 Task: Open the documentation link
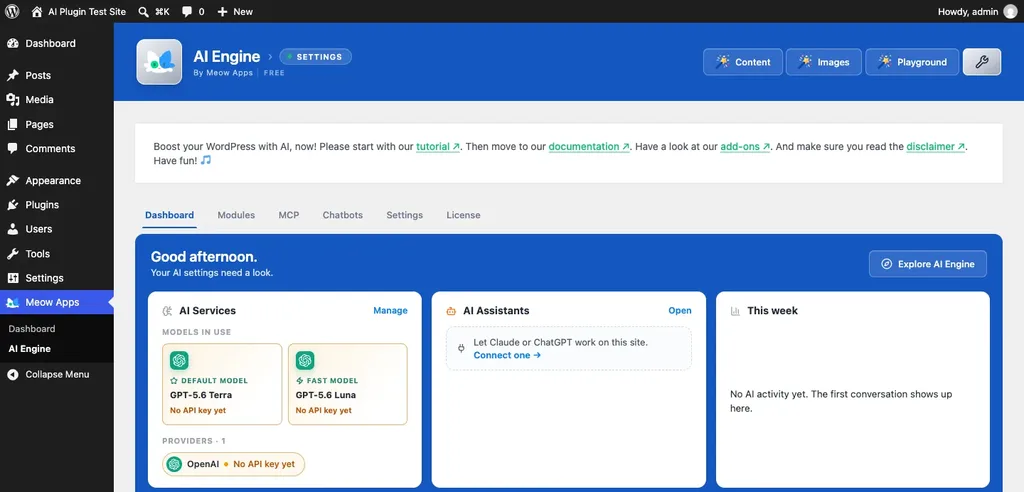(x=589, y=147)
